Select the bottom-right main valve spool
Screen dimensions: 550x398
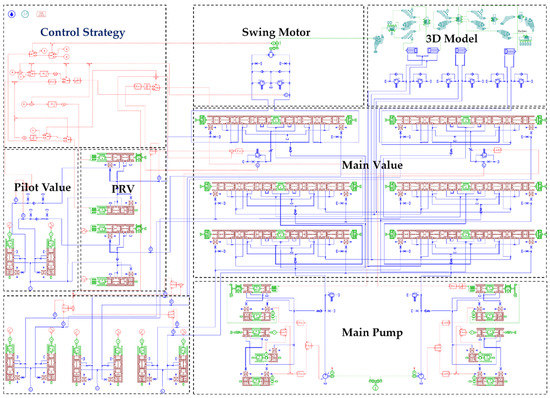[x=465, y=235]
